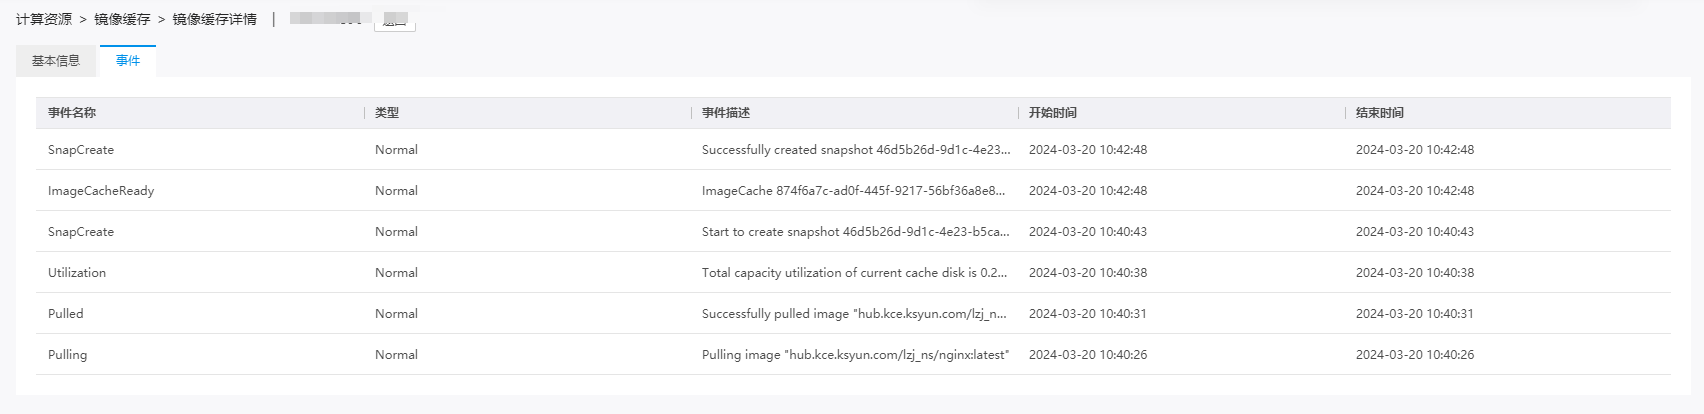Click the "Successfully pulled image" description

pos(854,314)
